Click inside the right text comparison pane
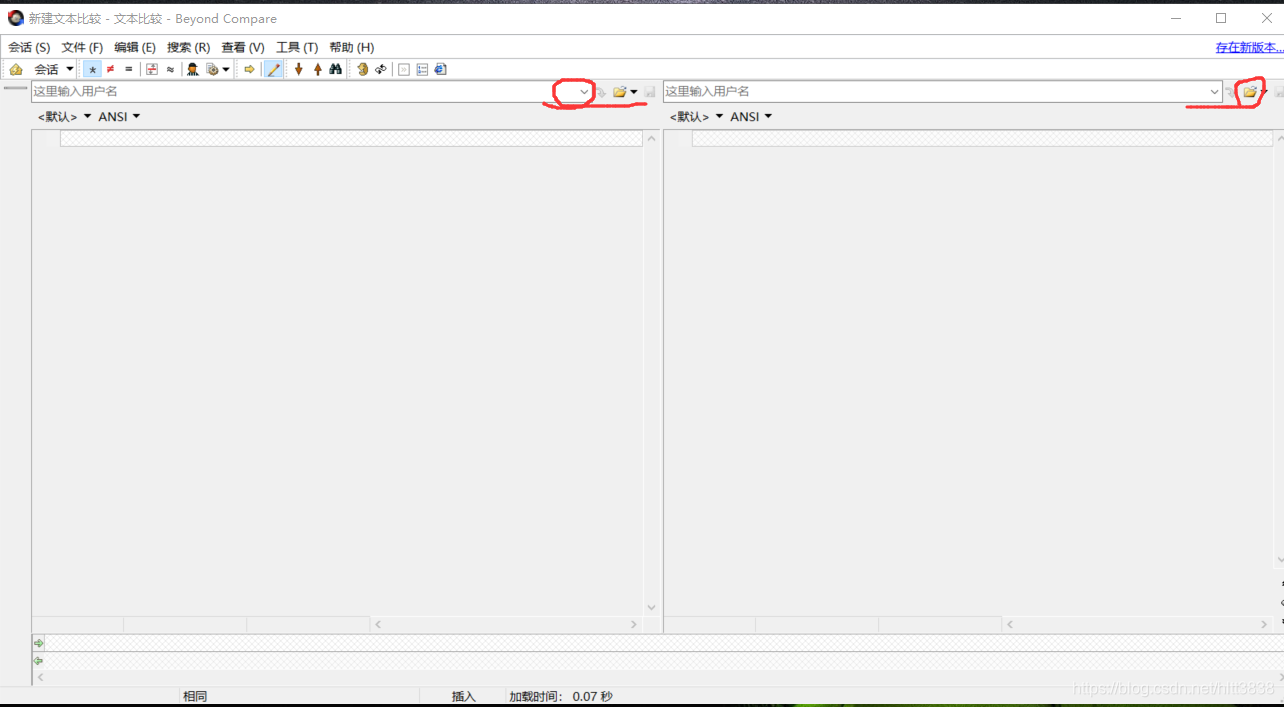Screen dimensions: 1284x707 (968, 375)
